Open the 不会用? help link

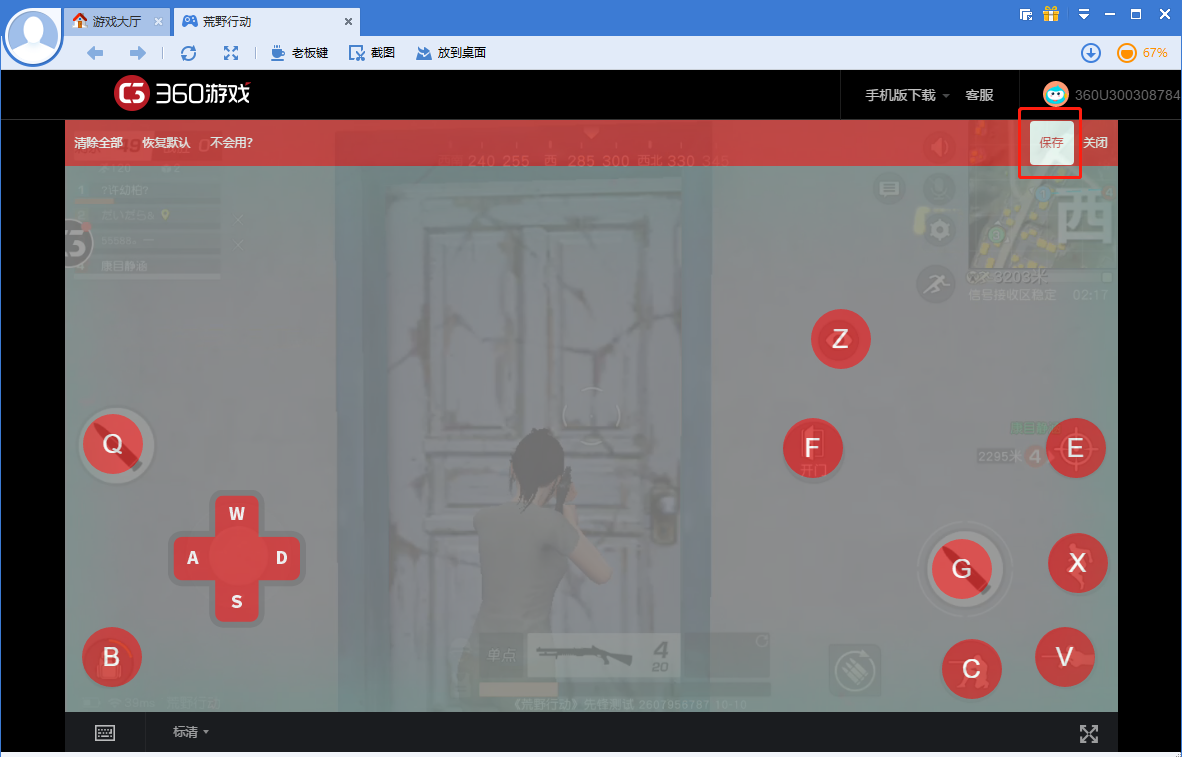(231, 143)
